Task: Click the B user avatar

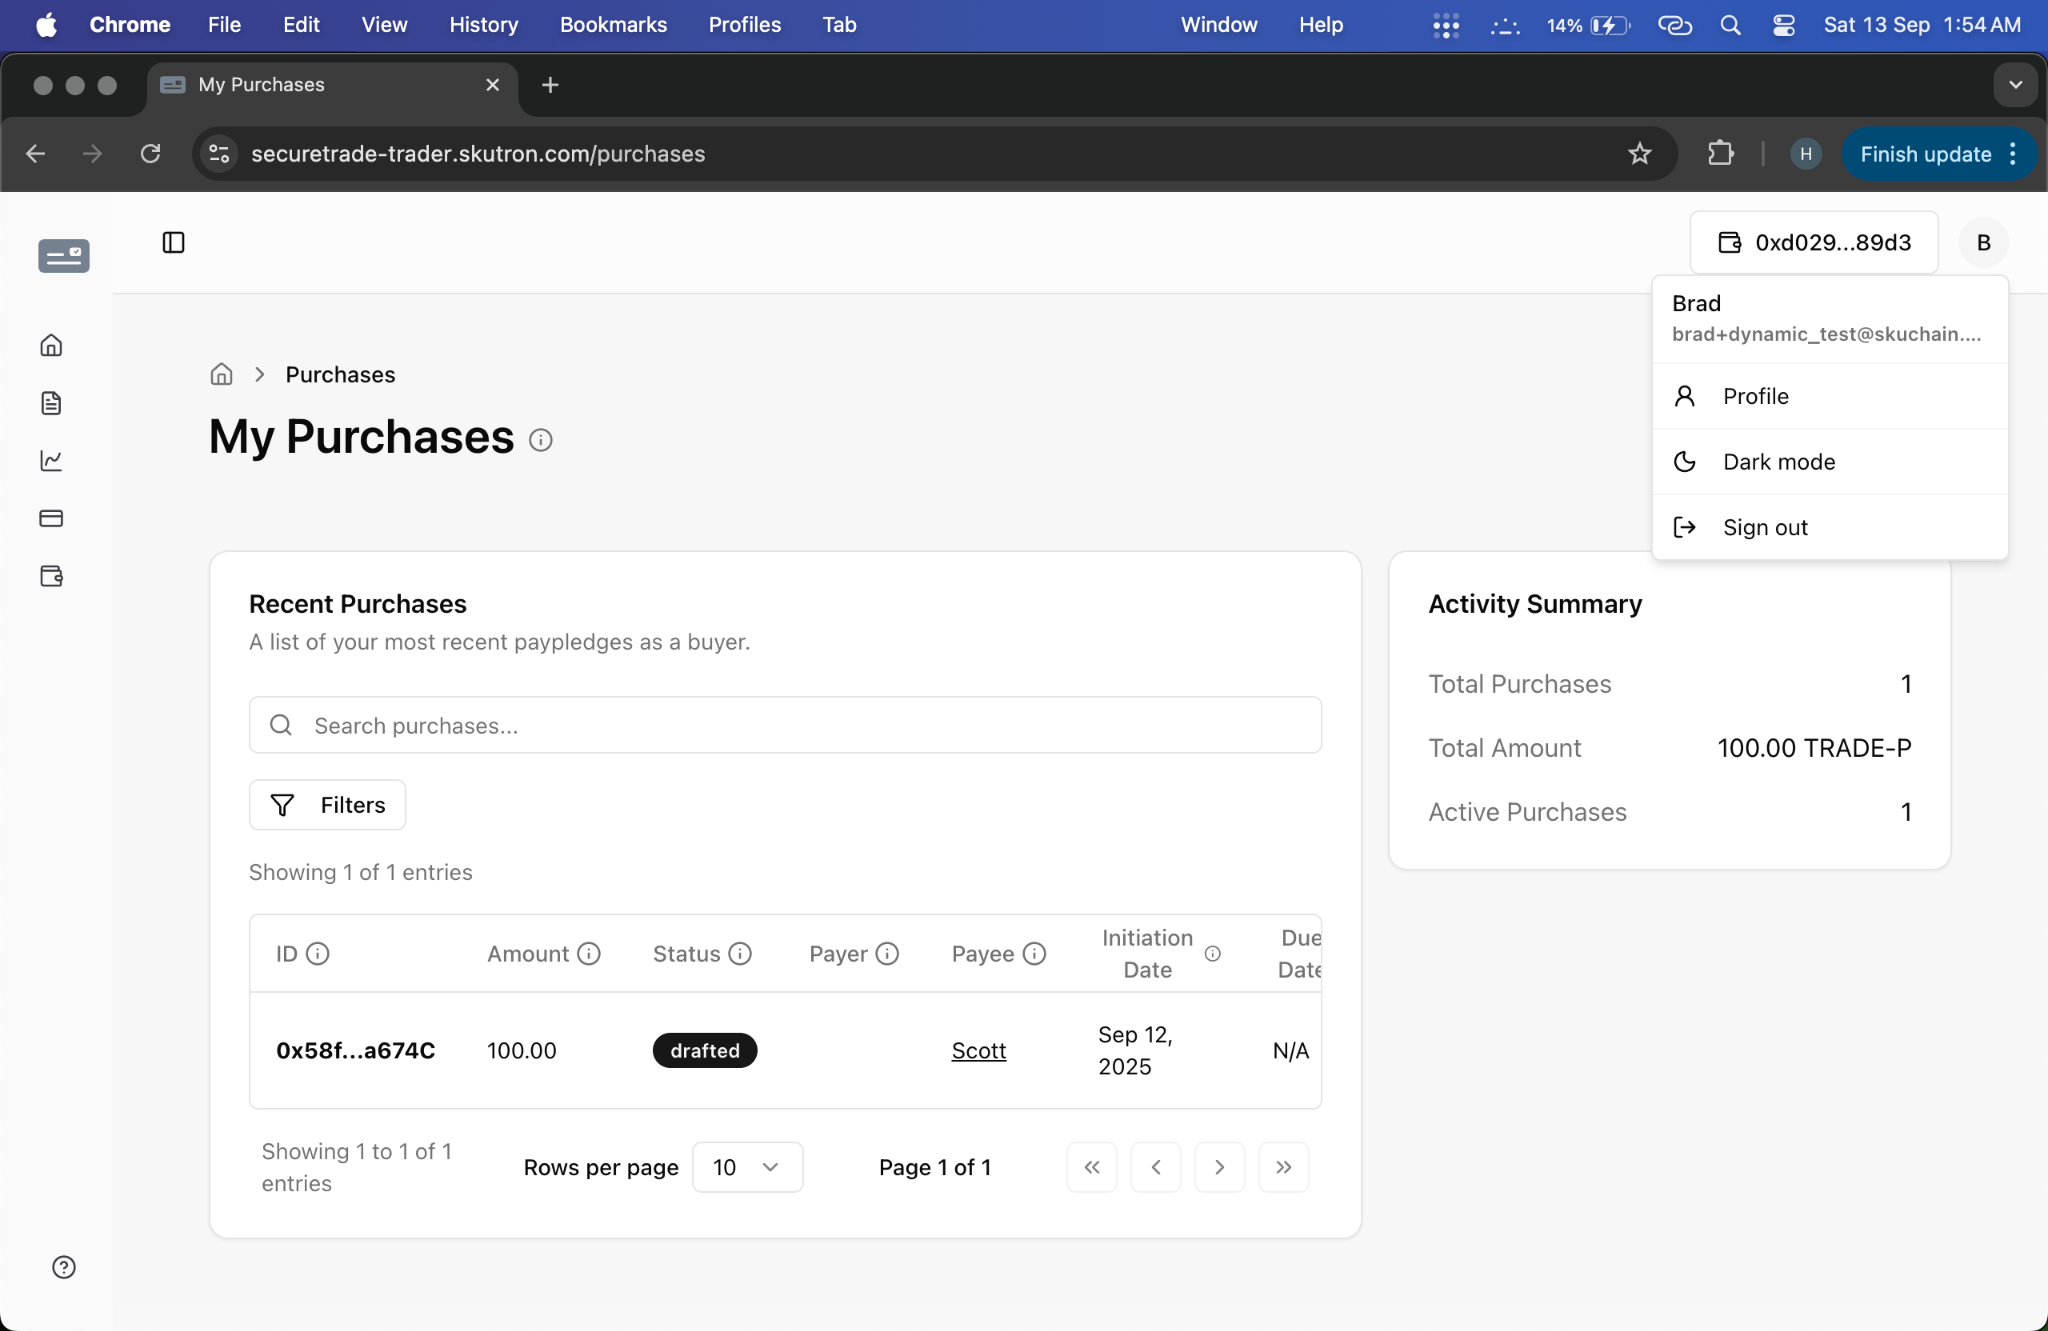Action: point(1984,242)
